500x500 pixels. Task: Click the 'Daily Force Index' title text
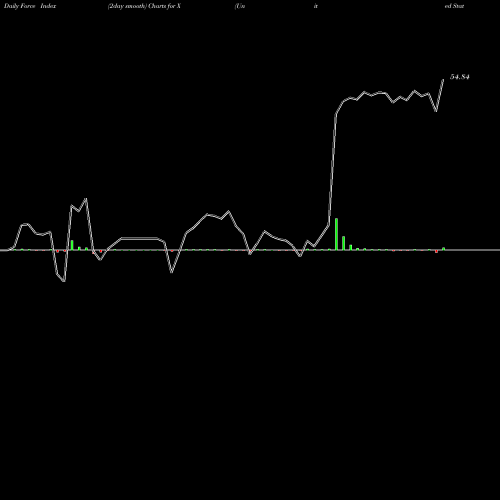coord(30,6)
